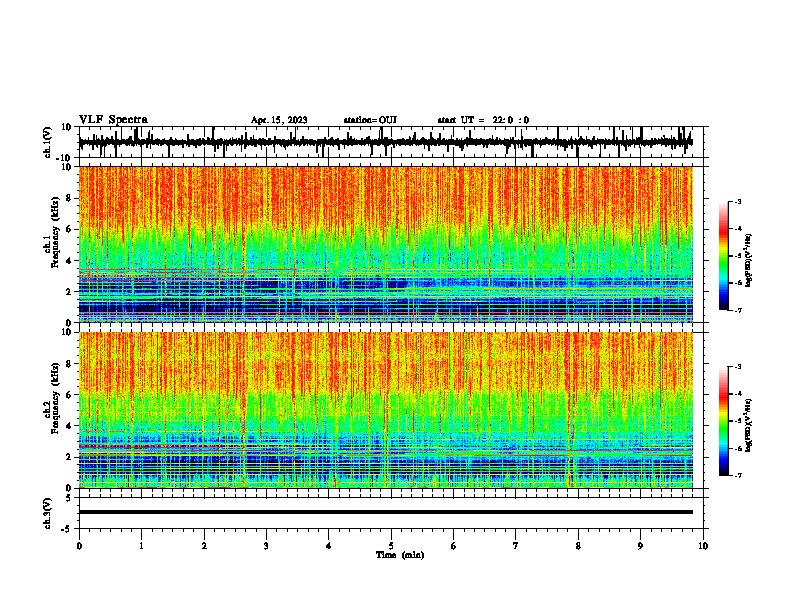Click the ch.2 color scale bar
The image size is (792, 612).
[x=723, y=421]
